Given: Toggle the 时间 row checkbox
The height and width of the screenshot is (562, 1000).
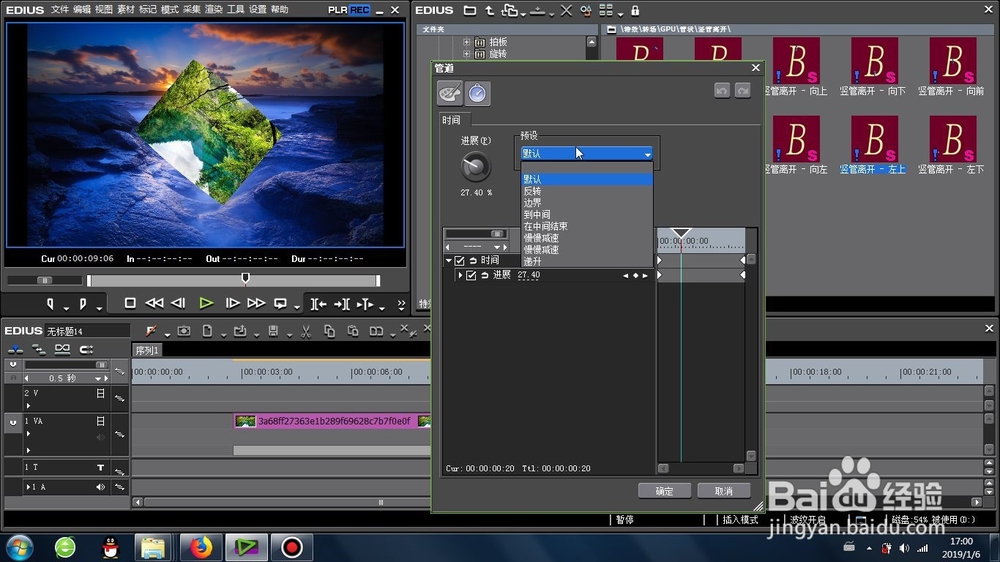Looking at the screenshot, I should pyautogui.click(x=459, y=260).
